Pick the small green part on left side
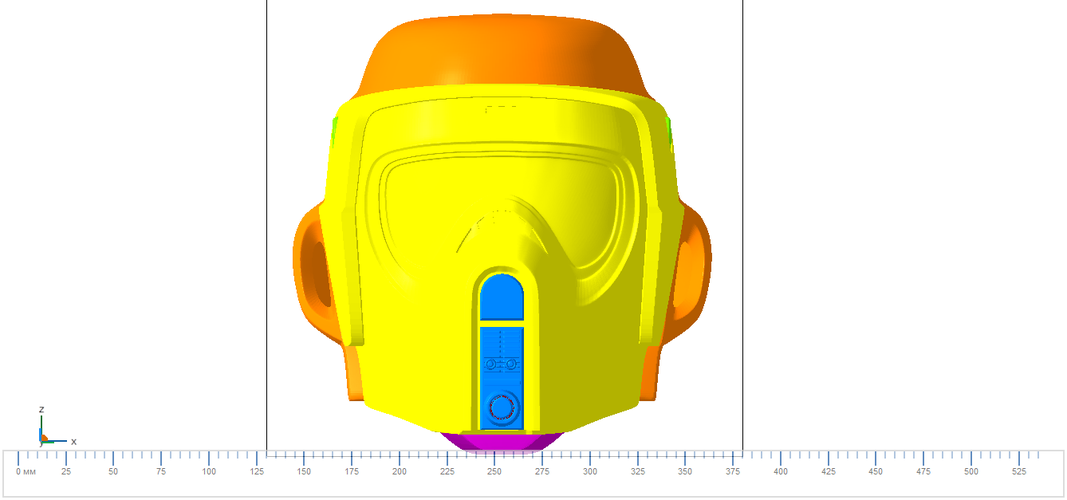This screenshot has height=500, width=1067. tap(334, 133)
